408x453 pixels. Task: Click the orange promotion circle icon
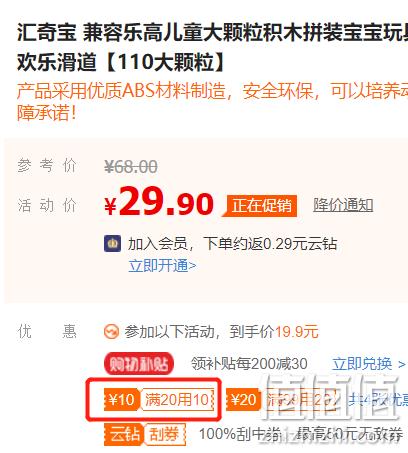[111, 332]
